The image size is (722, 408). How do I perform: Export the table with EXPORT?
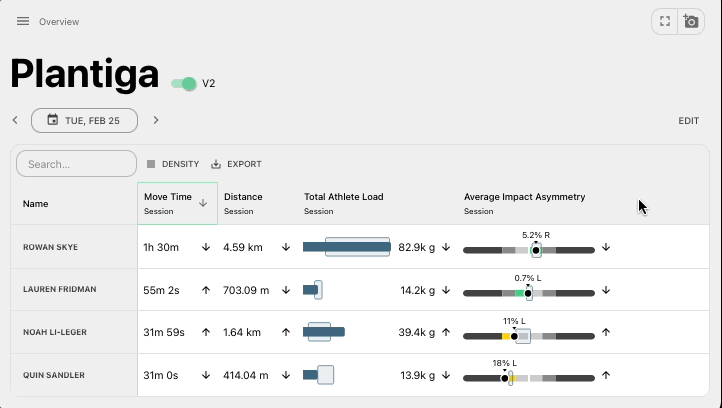(236, 164)
